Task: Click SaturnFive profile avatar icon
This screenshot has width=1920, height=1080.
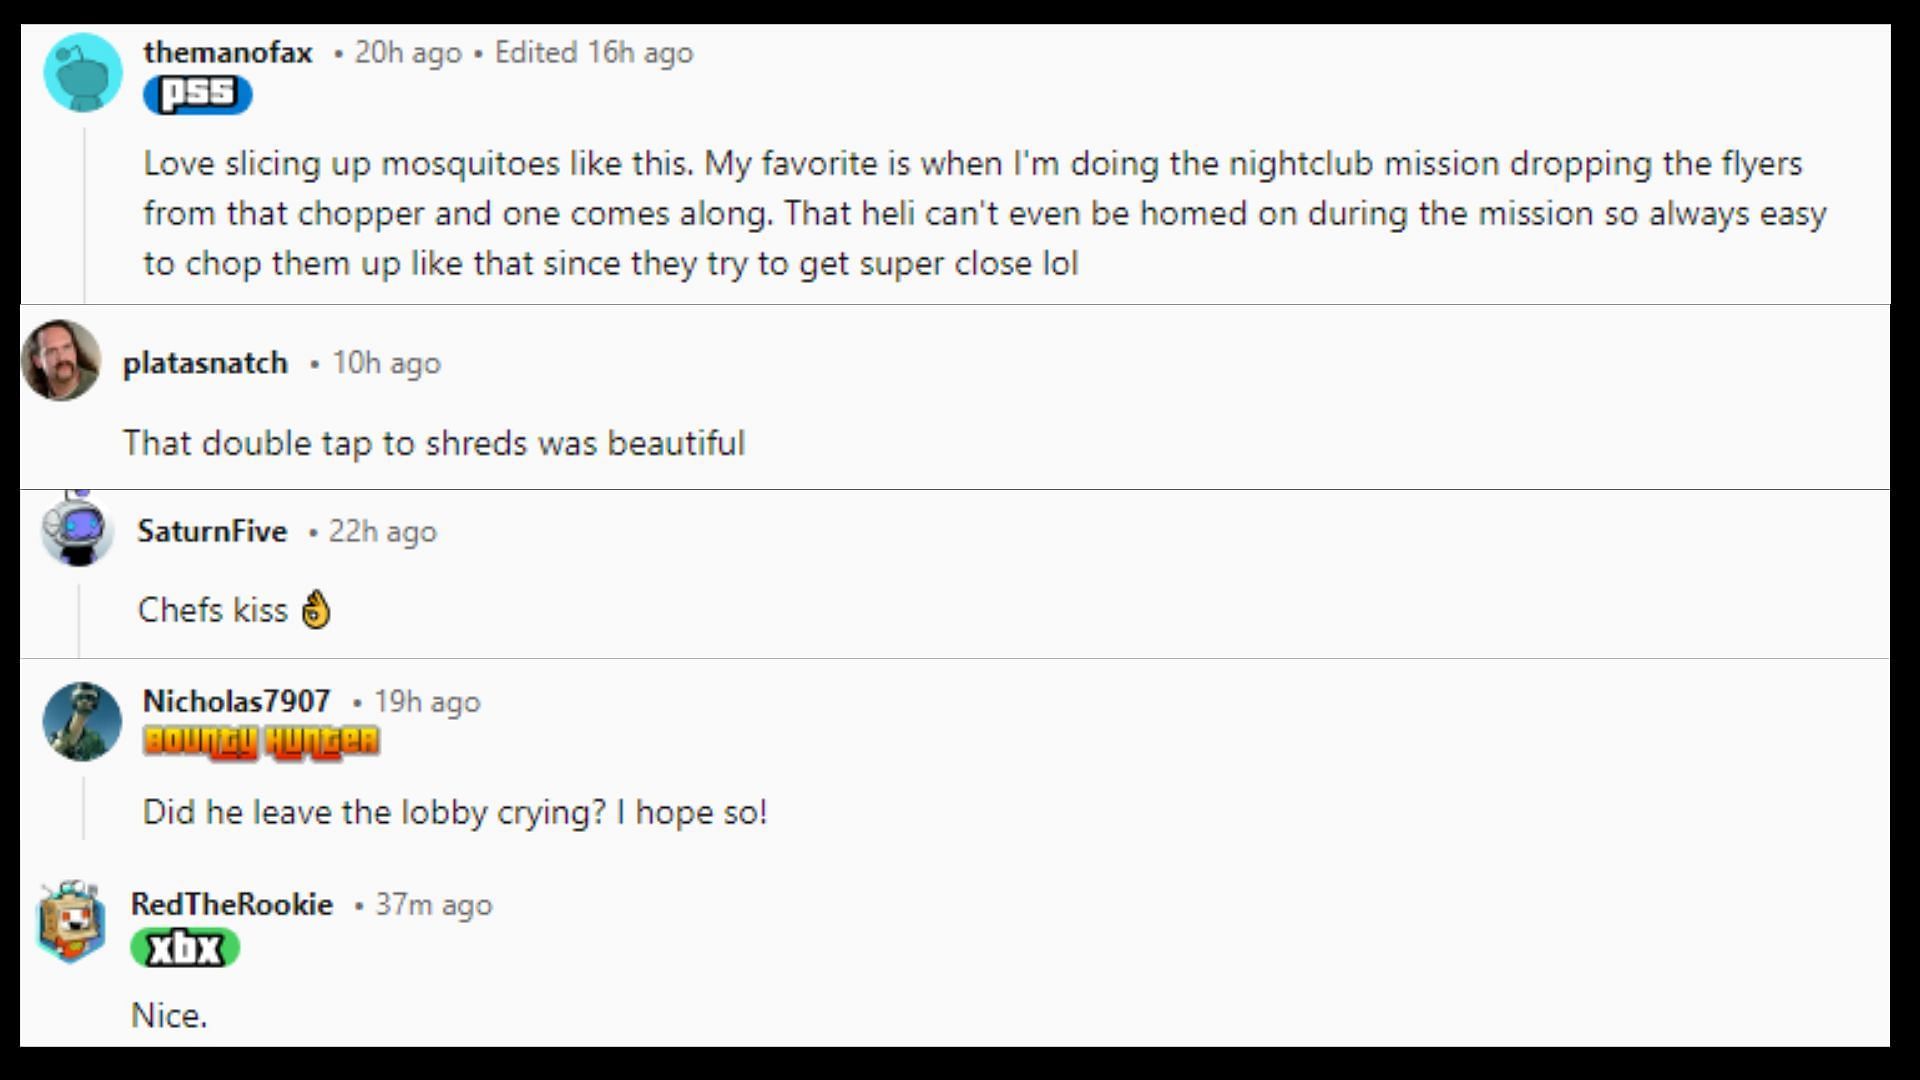Action: point(75,531)
